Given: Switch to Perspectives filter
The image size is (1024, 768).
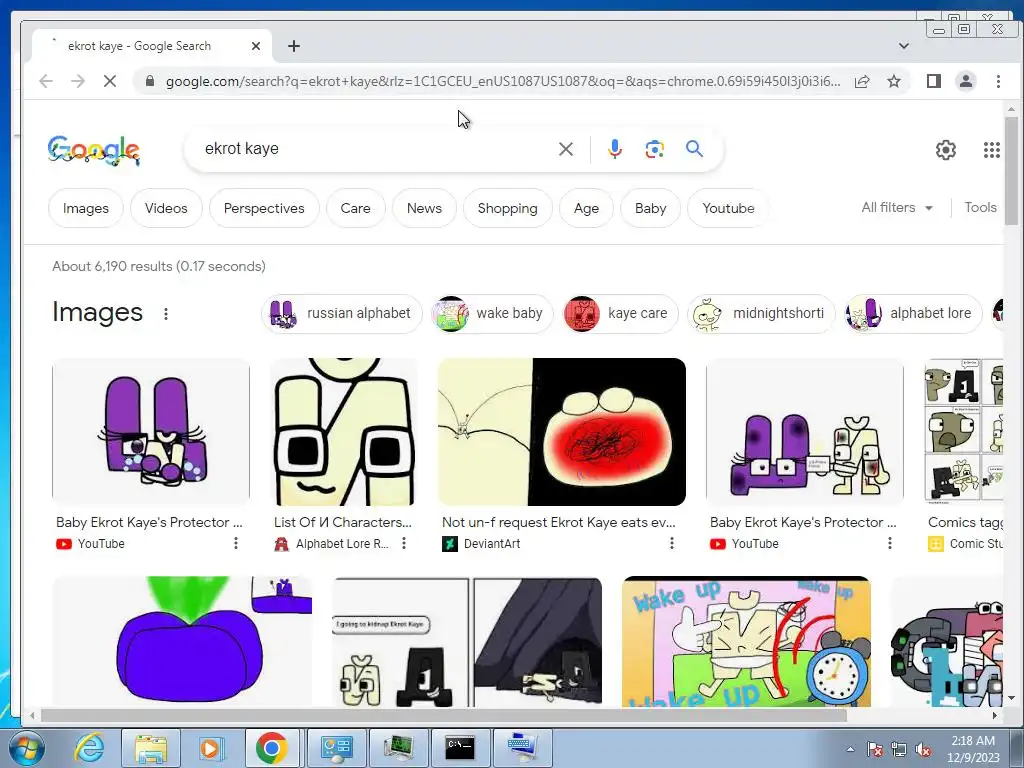Looking at the screenshot, I should 264,208.
